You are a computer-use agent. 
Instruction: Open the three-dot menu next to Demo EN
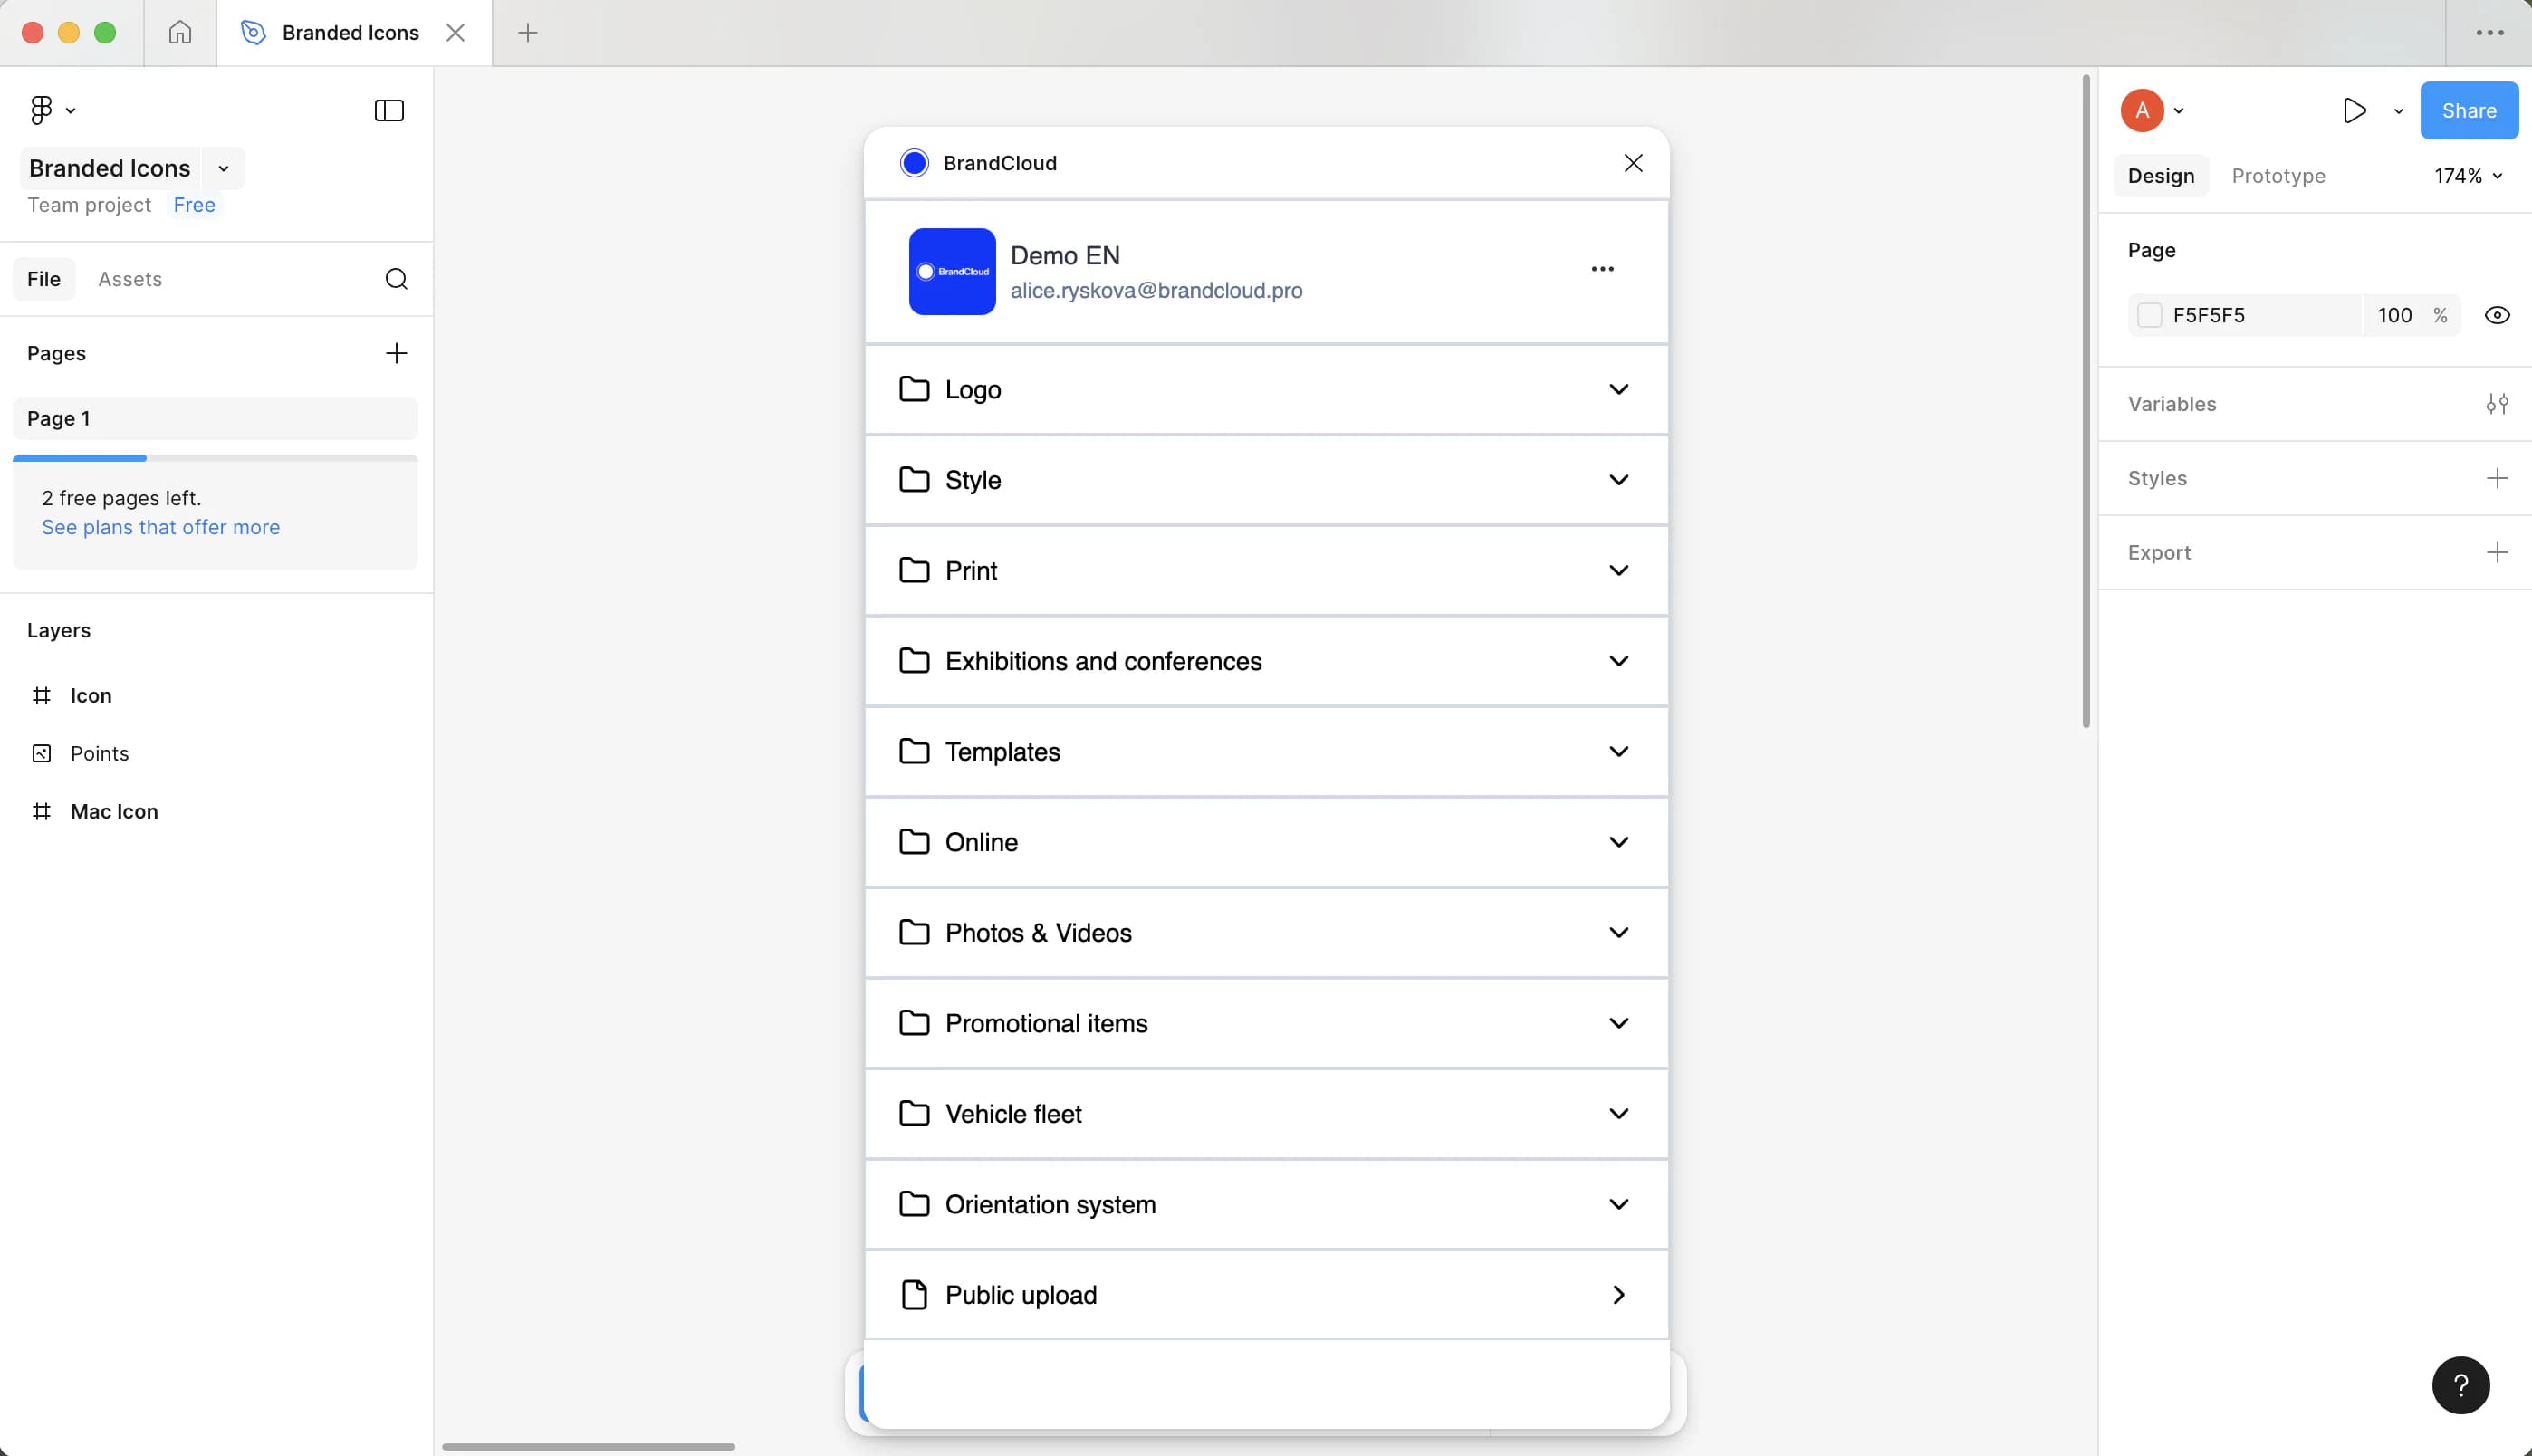click(1602, 269)
